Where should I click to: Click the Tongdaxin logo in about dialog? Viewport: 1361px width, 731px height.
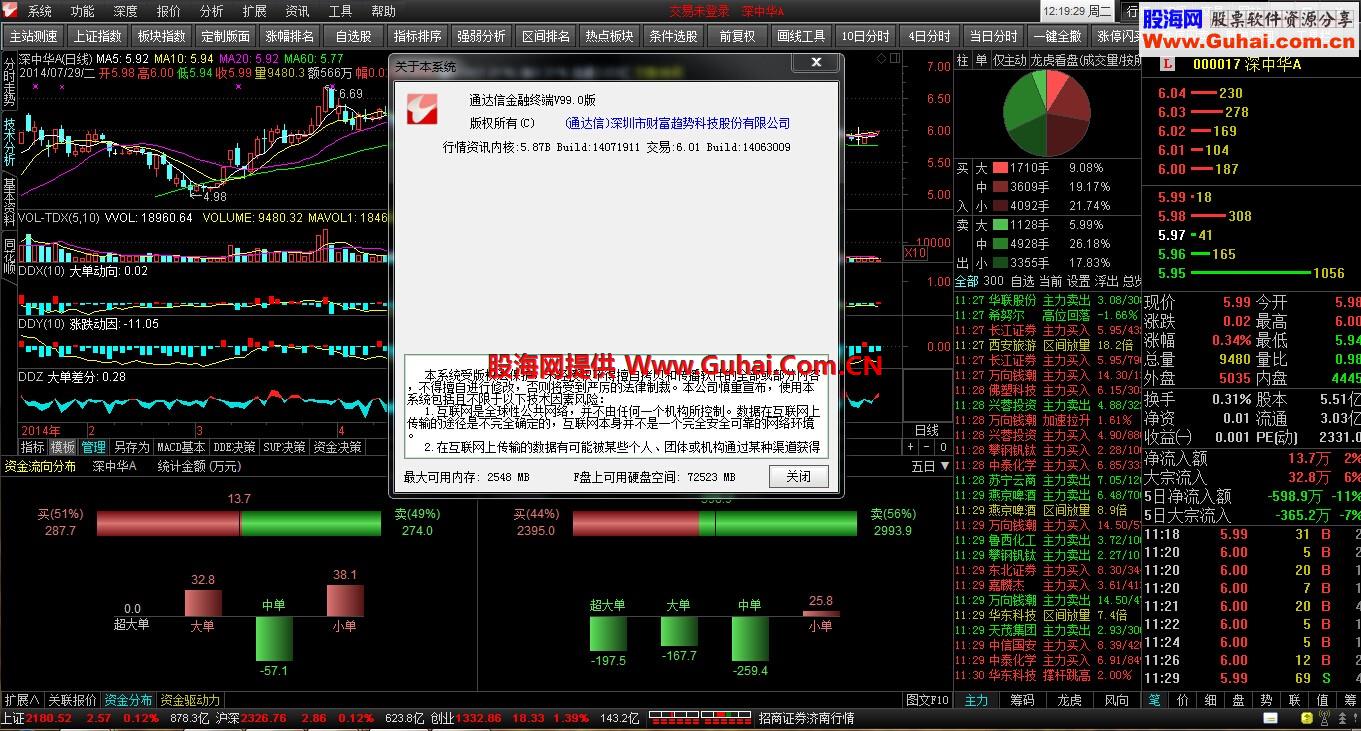422,107
